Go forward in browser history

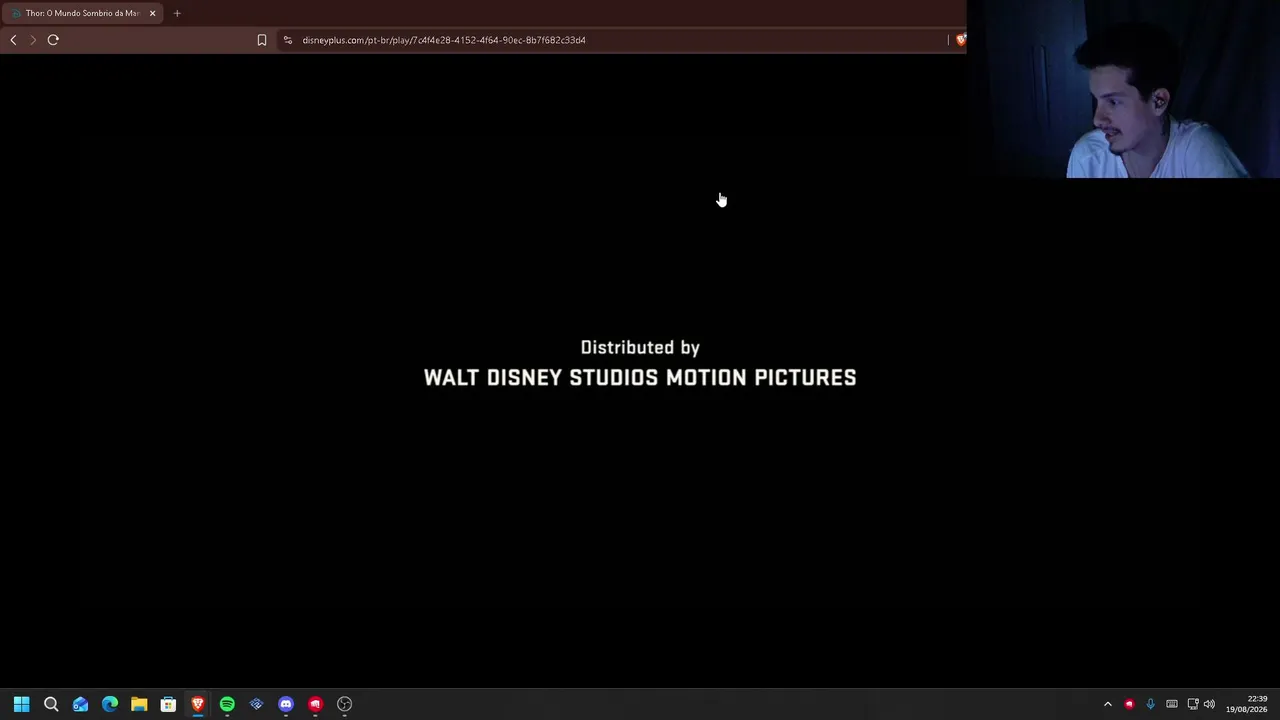33,40
